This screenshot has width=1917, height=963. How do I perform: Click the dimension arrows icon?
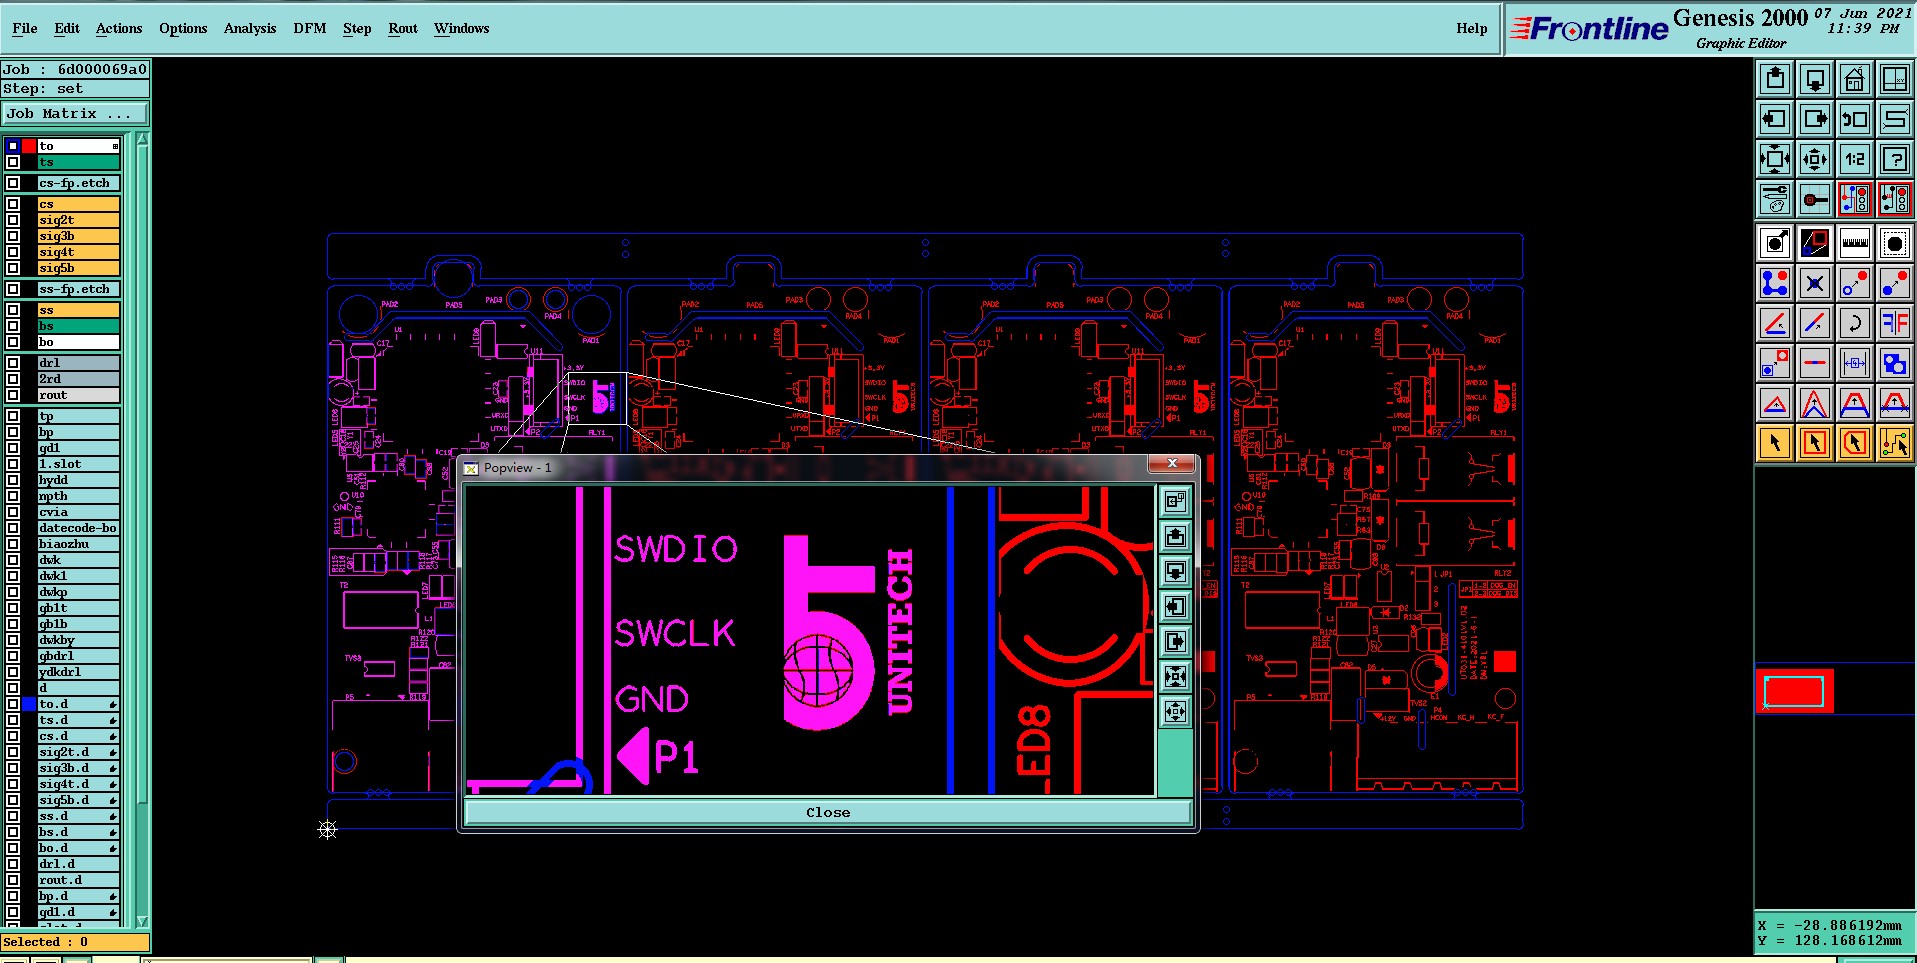1855,363
